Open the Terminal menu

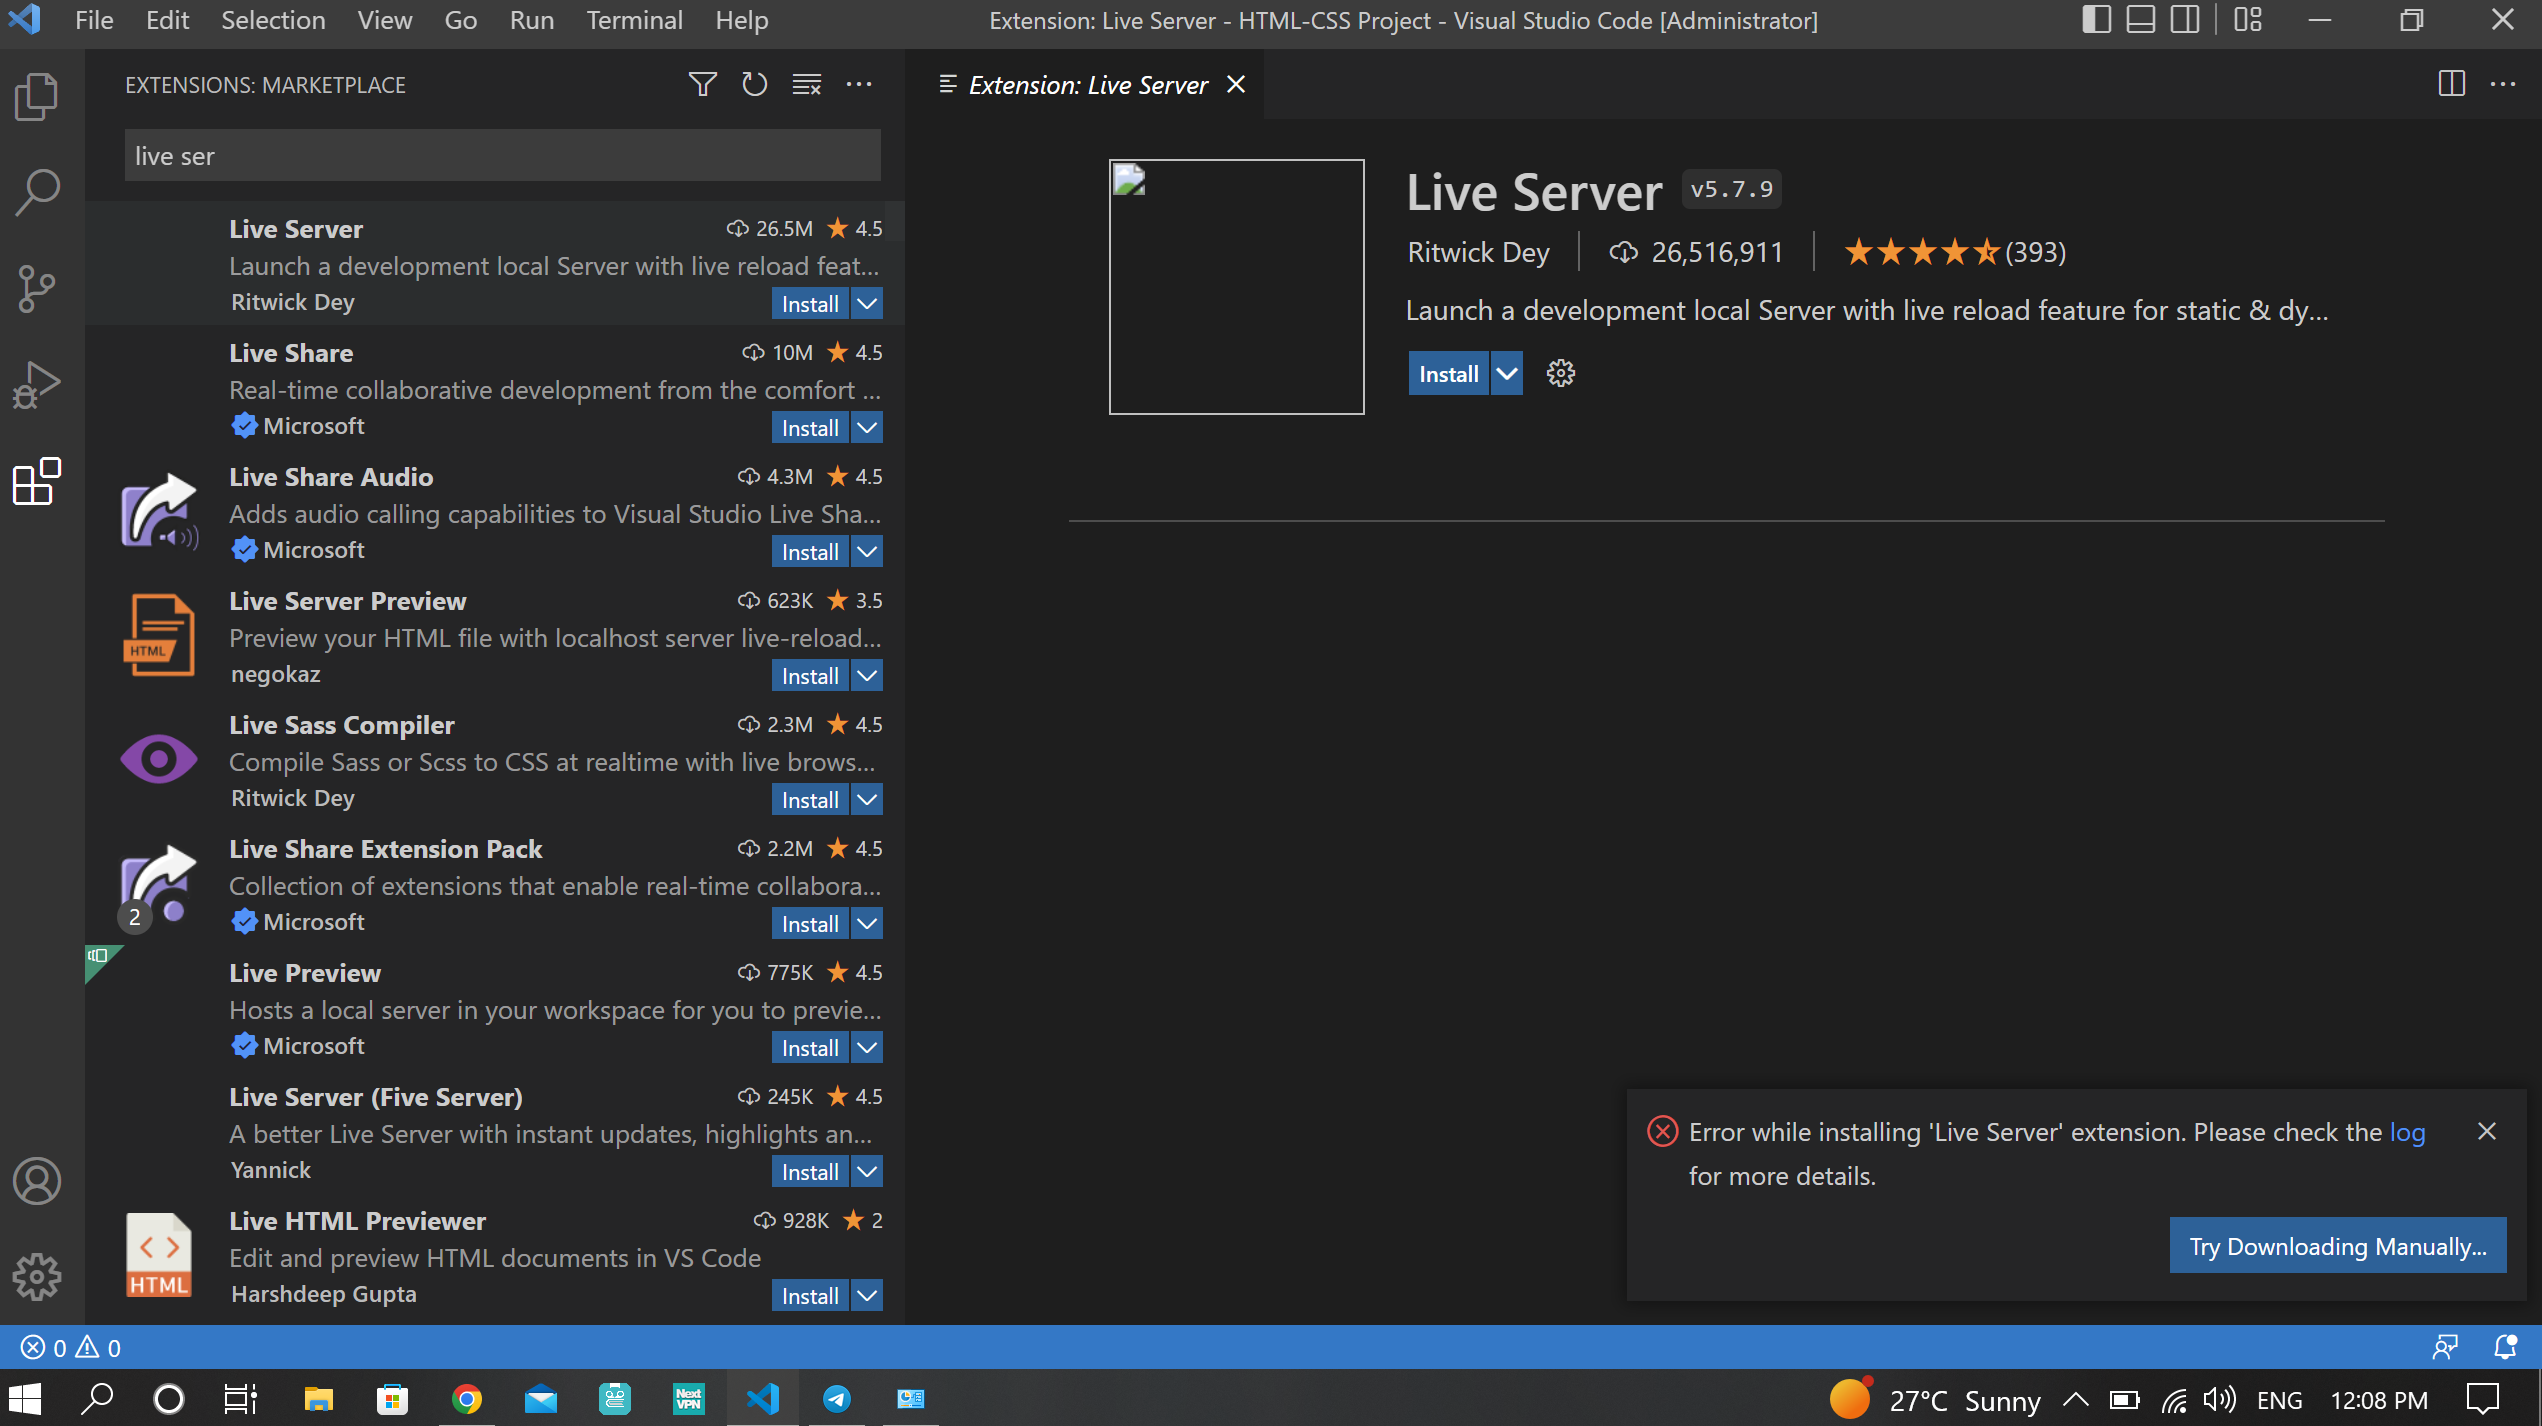634,20
